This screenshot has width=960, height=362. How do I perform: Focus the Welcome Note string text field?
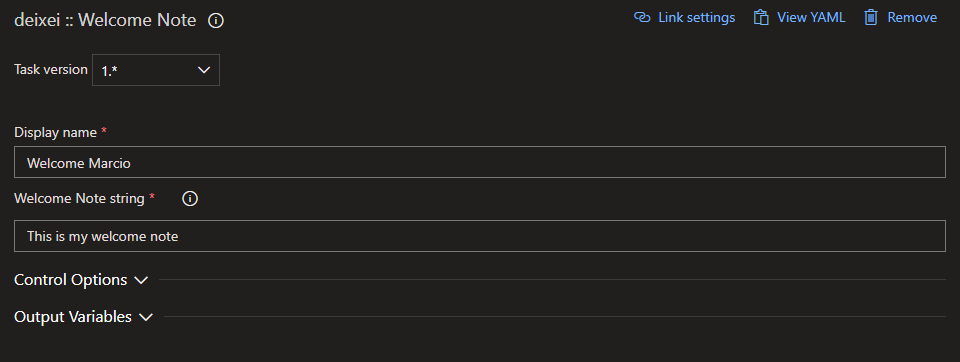click(x=479, y=236)
